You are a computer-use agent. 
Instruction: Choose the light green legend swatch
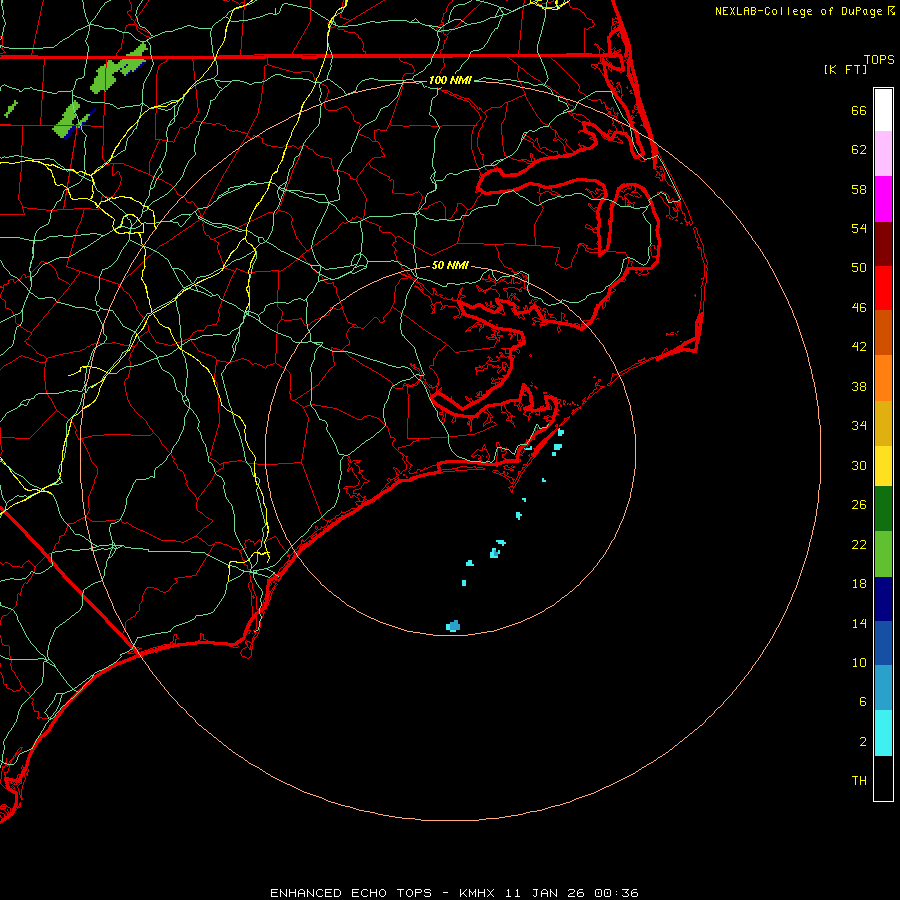[x=883, y=554]
